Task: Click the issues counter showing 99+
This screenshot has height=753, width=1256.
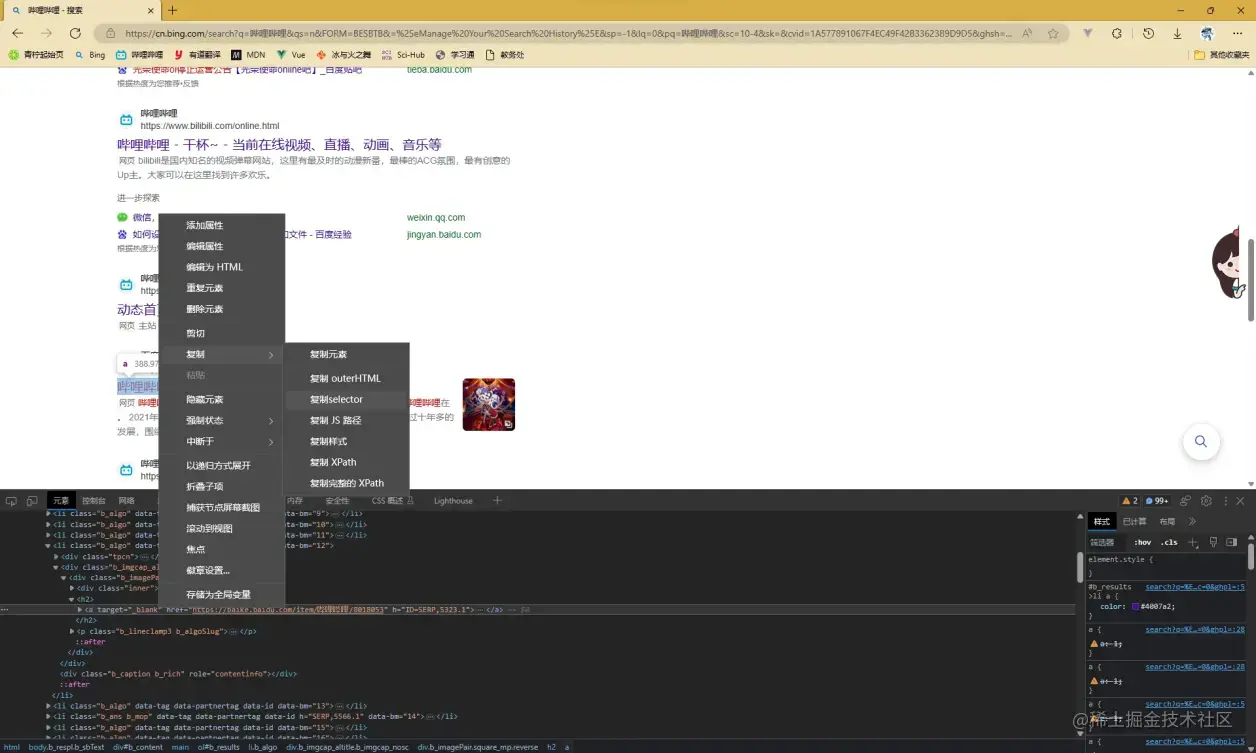Action: pos(1157,501)
